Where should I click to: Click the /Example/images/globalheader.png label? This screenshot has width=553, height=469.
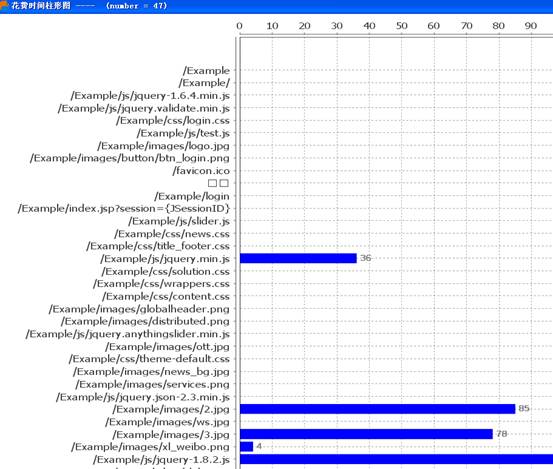(x=139, y=309)
